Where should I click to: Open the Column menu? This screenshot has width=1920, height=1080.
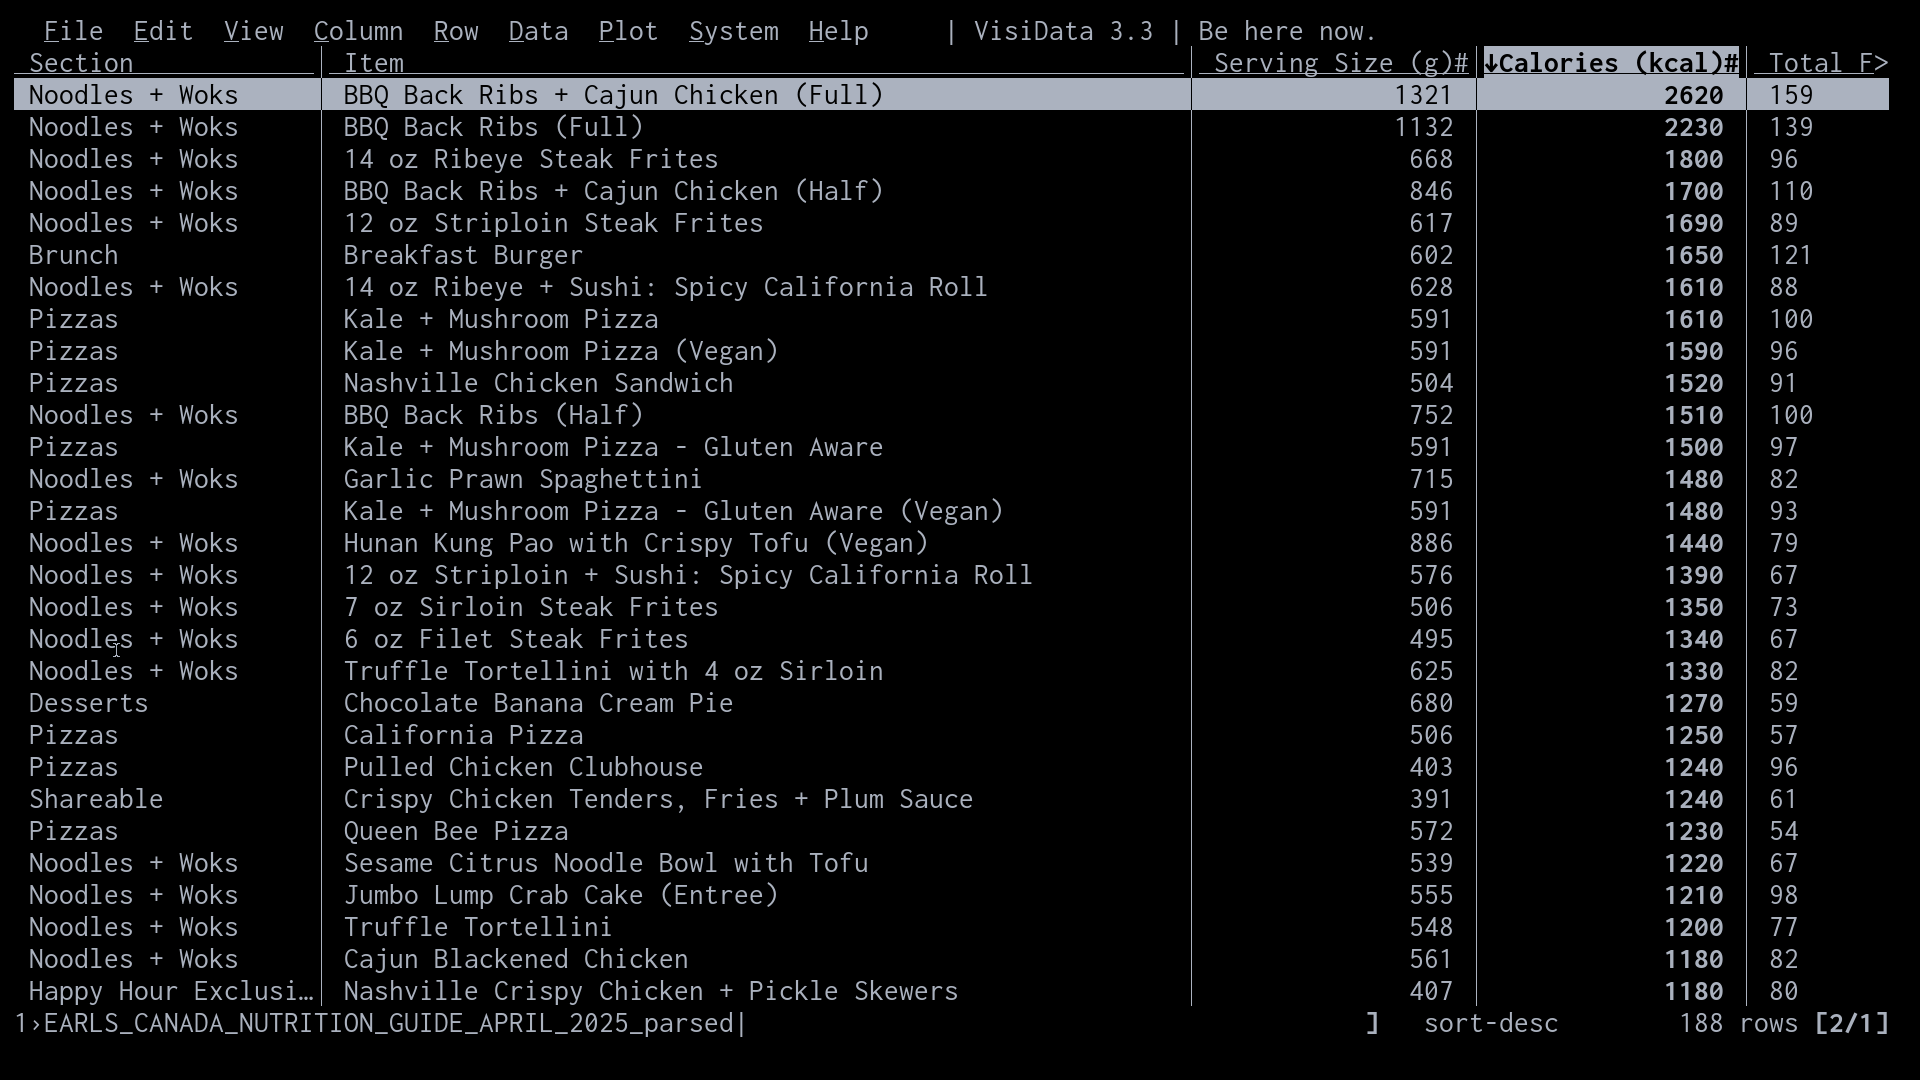click(358, 31)
